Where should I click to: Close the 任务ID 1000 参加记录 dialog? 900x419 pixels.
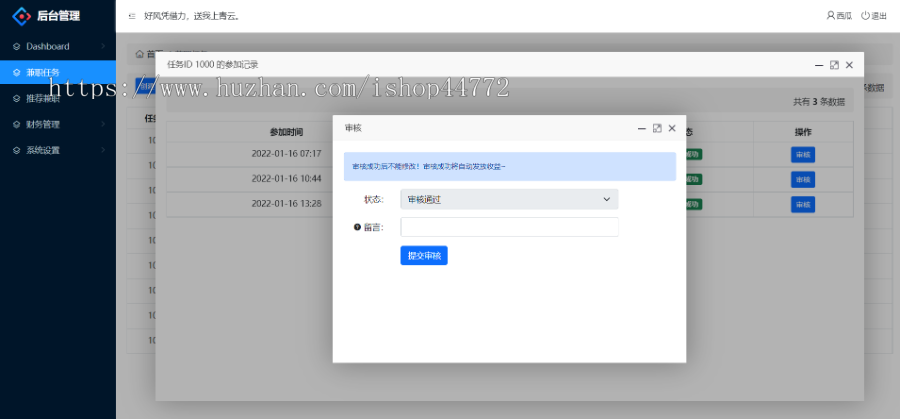[849, 65]
